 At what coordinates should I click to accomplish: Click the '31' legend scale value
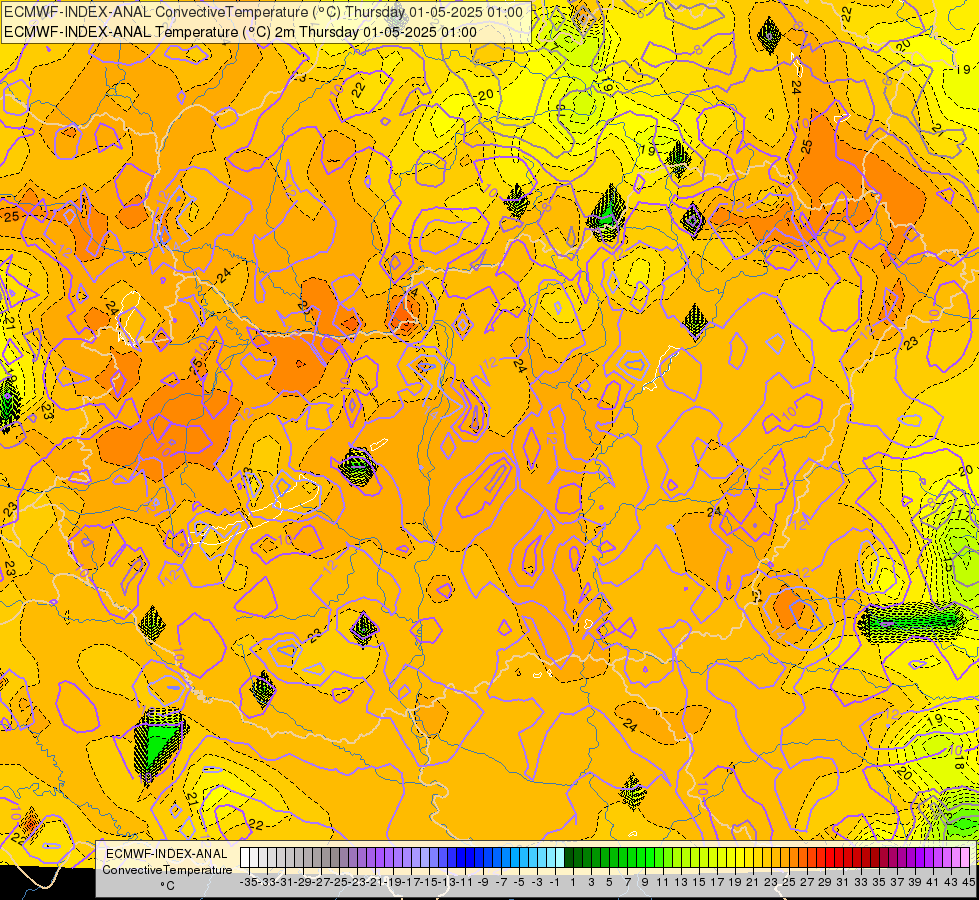point(843,883)
